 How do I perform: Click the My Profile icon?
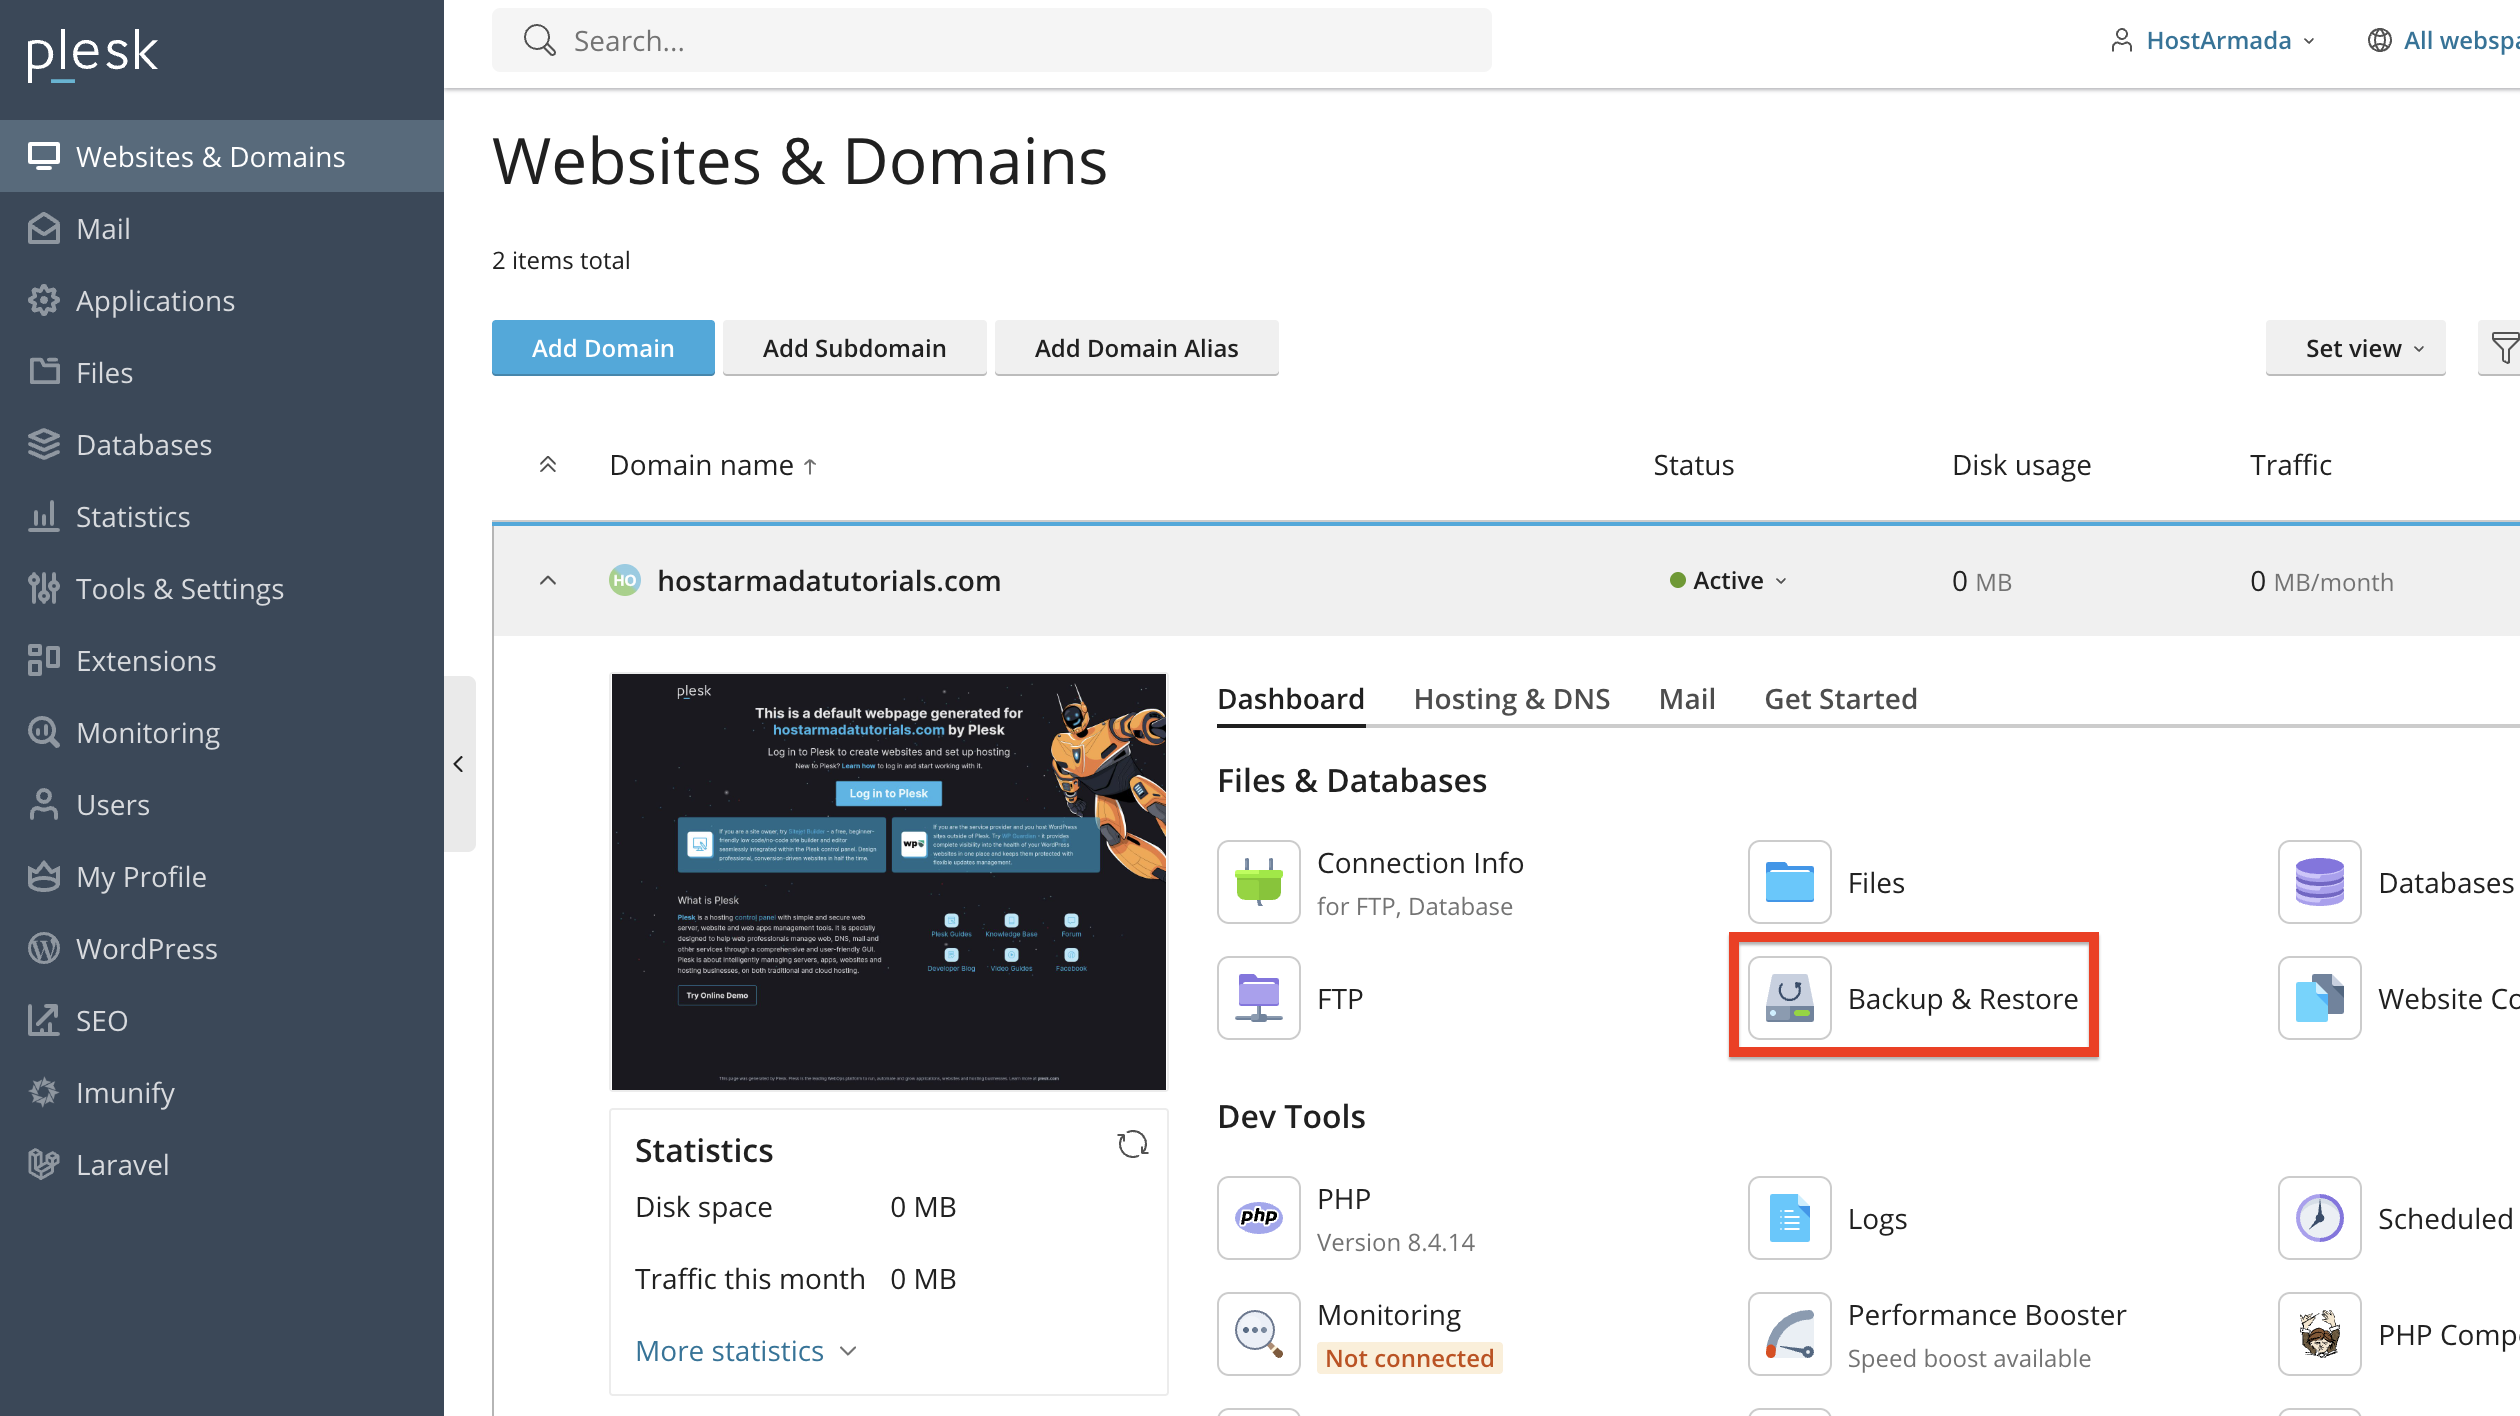pyautogui.click(x=44, y=876)
